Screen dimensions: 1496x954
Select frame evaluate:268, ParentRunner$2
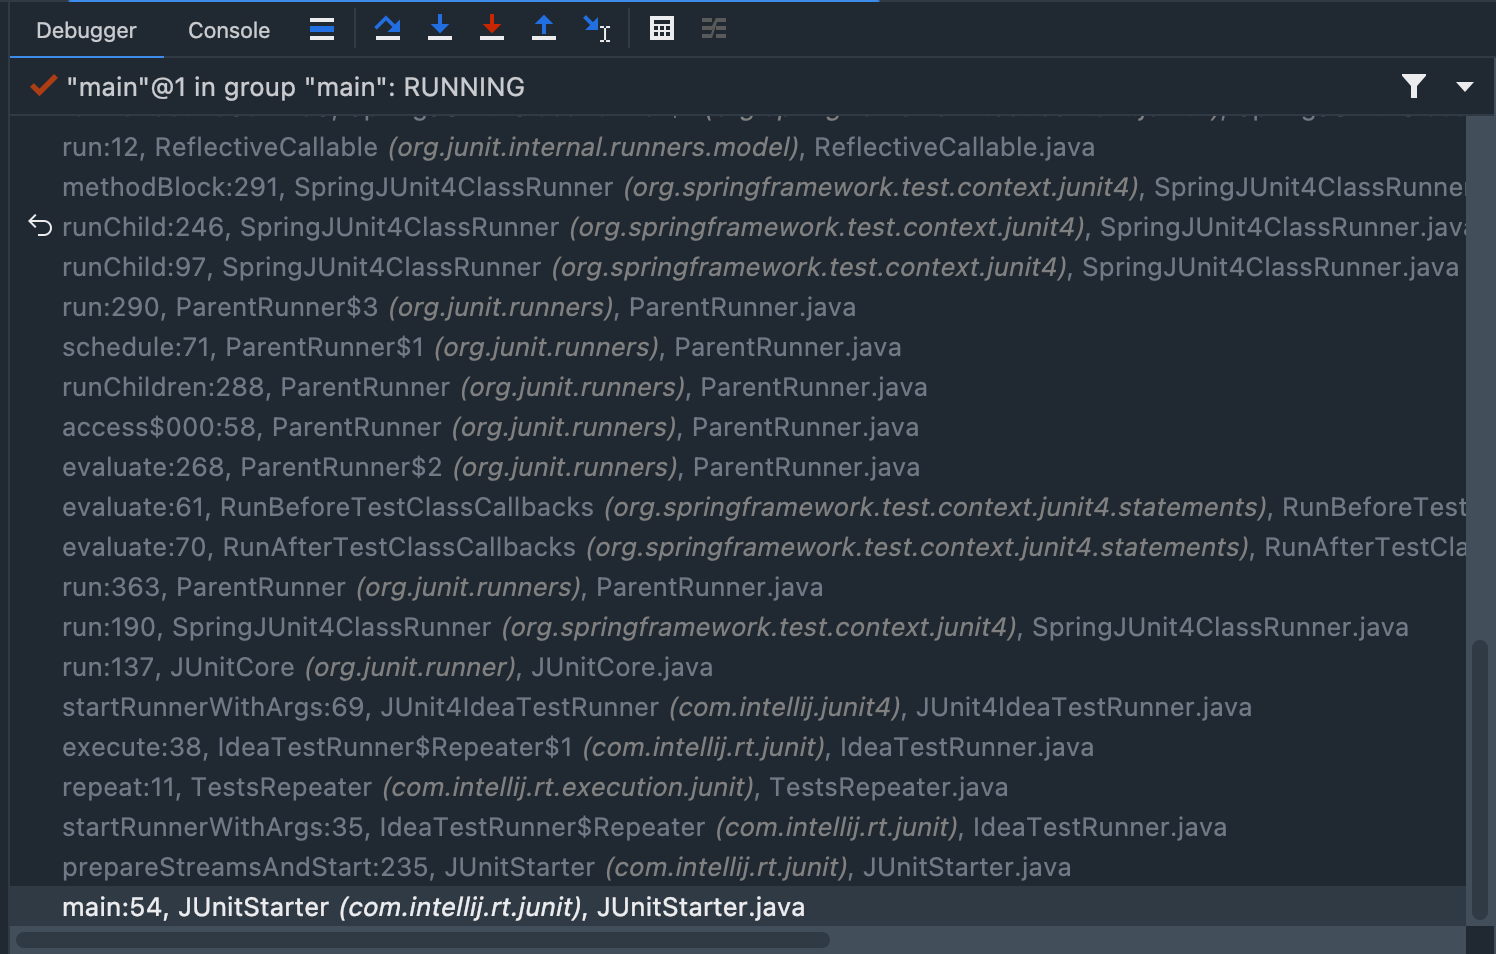pyautogui.click(x=738, y=467)
